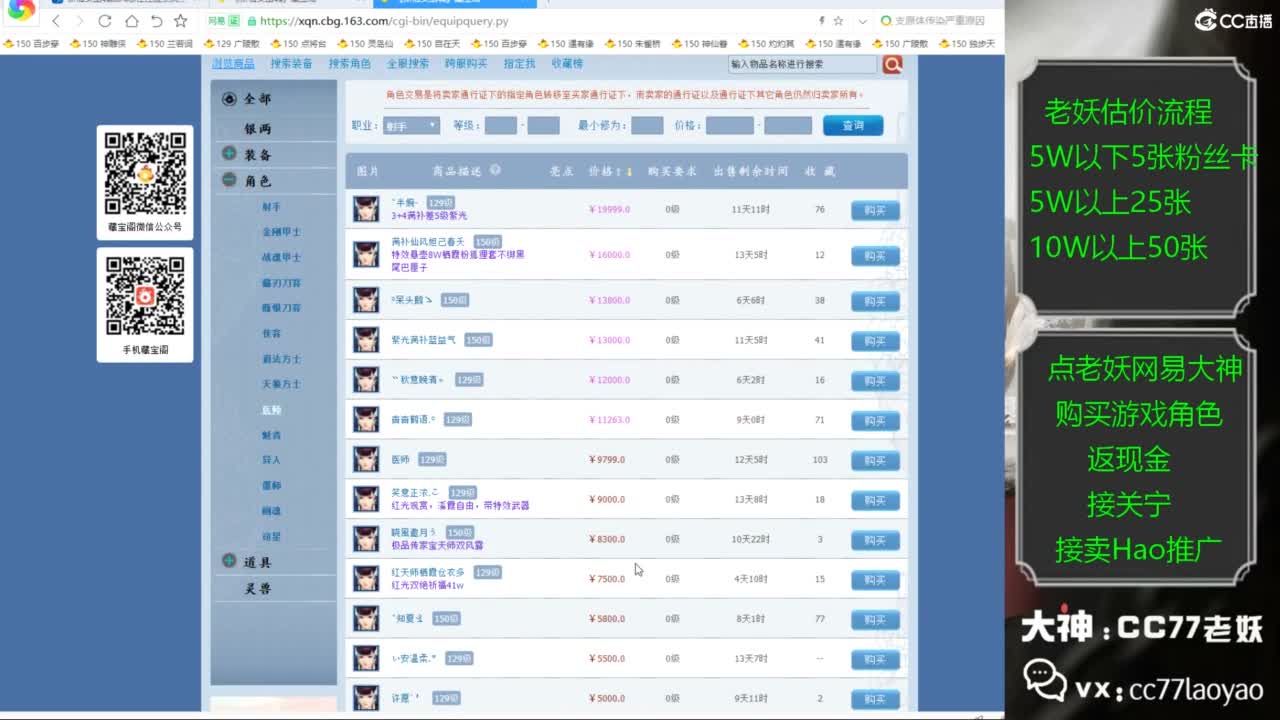
Task: Select the 全部 category radio
Action: pos(229,99)
